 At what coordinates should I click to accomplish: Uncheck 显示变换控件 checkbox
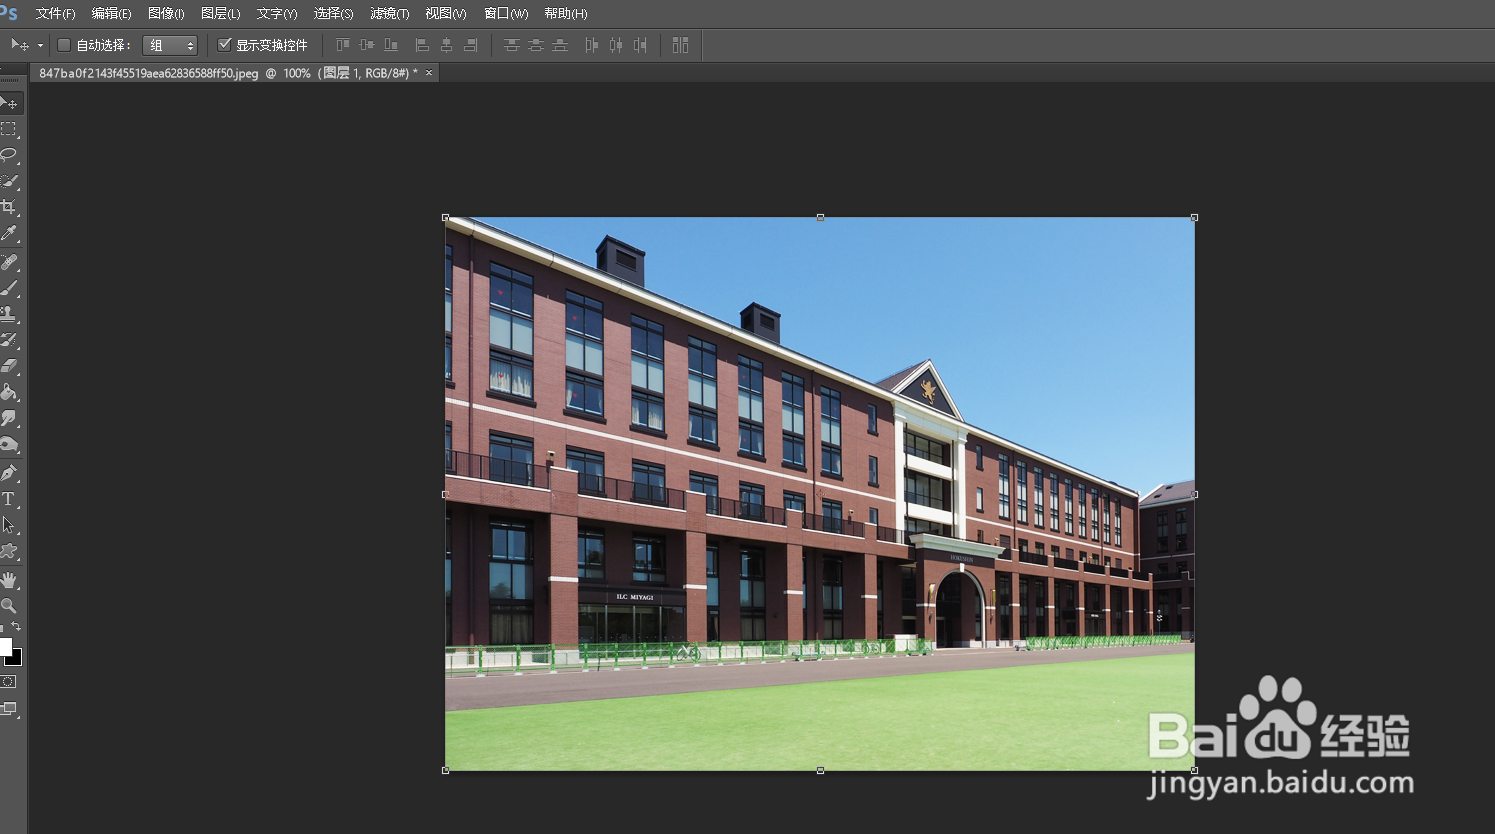(225, 45)
